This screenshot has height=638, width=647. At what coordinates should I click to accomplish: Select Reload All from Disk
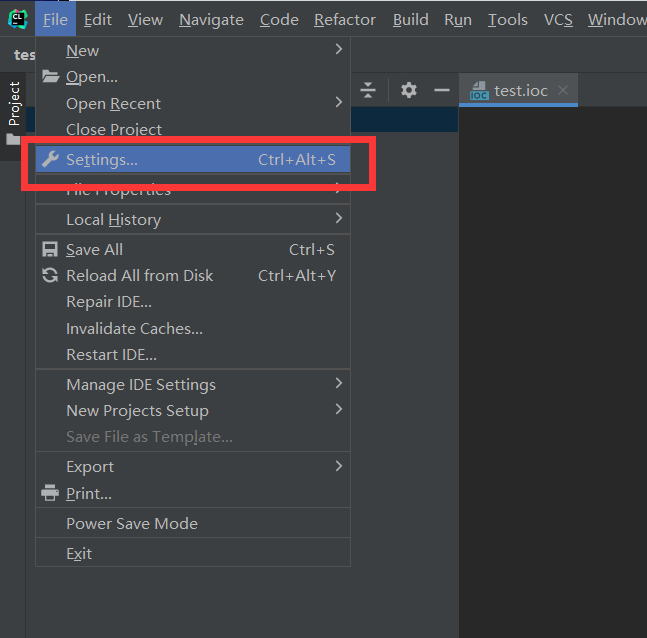click(x=193, y=275)
